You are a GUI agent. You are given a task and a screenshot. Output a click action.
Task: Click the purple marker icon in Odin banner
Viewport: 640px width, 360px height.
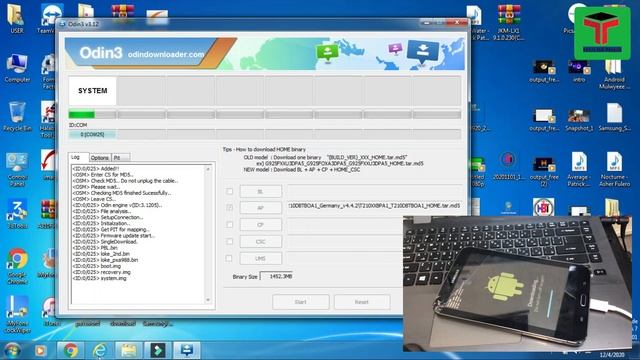pos(395,49)
